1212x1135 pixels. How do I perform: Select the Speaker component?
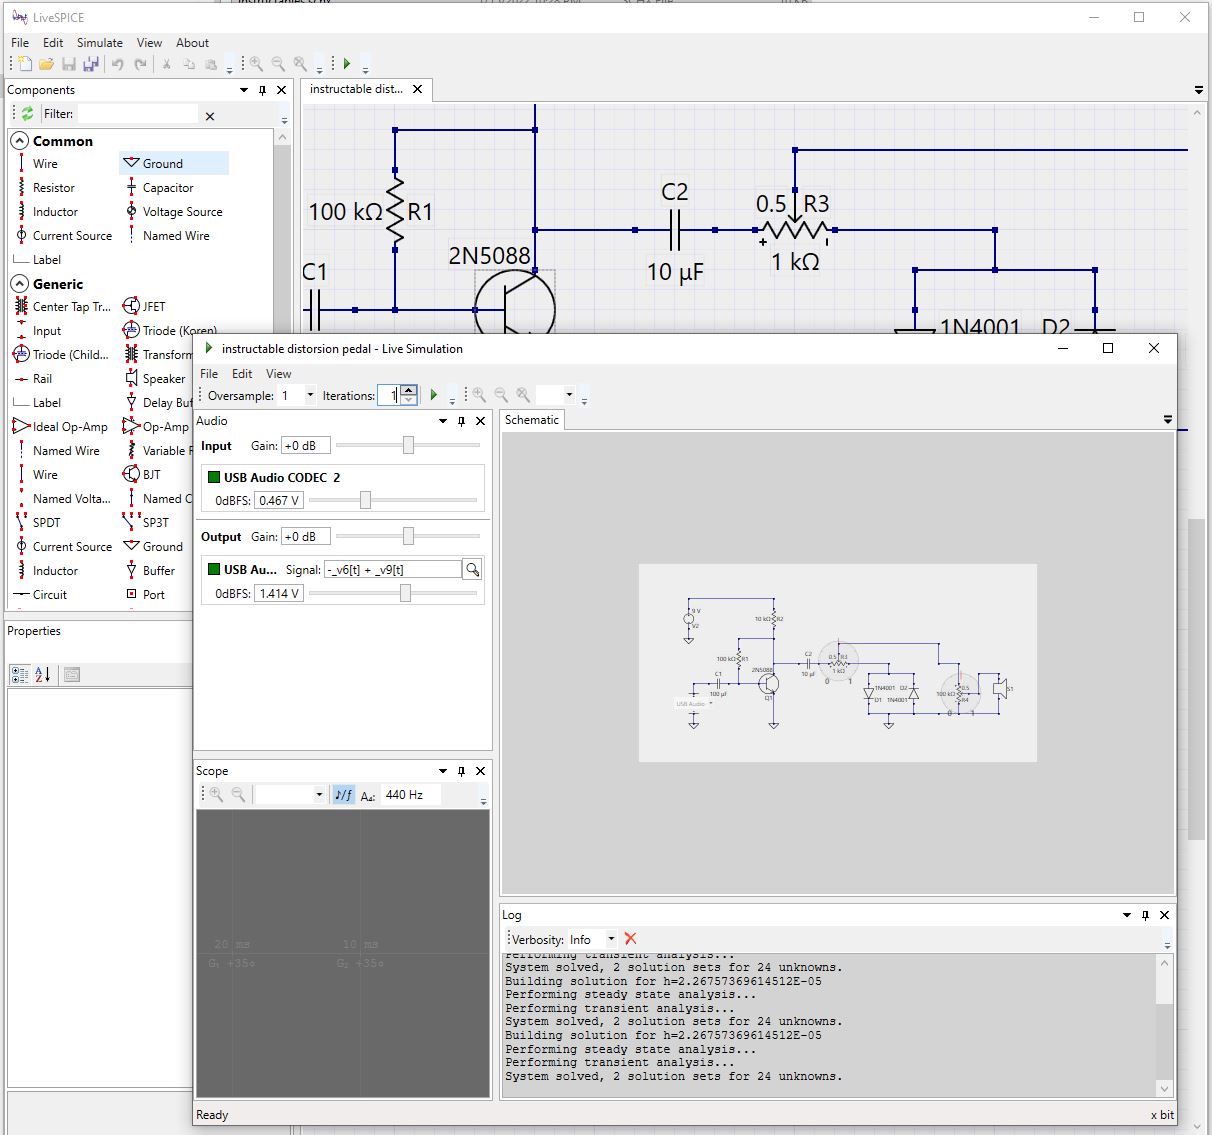point(163,378)
